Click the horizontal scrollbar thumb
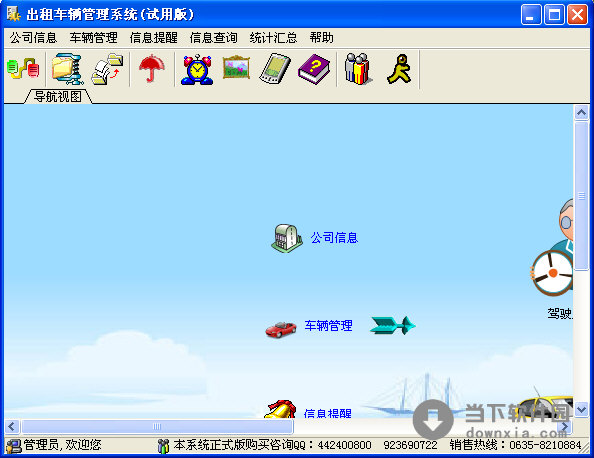Viewport: 594px width, 458px height. [x=157, y=427]
